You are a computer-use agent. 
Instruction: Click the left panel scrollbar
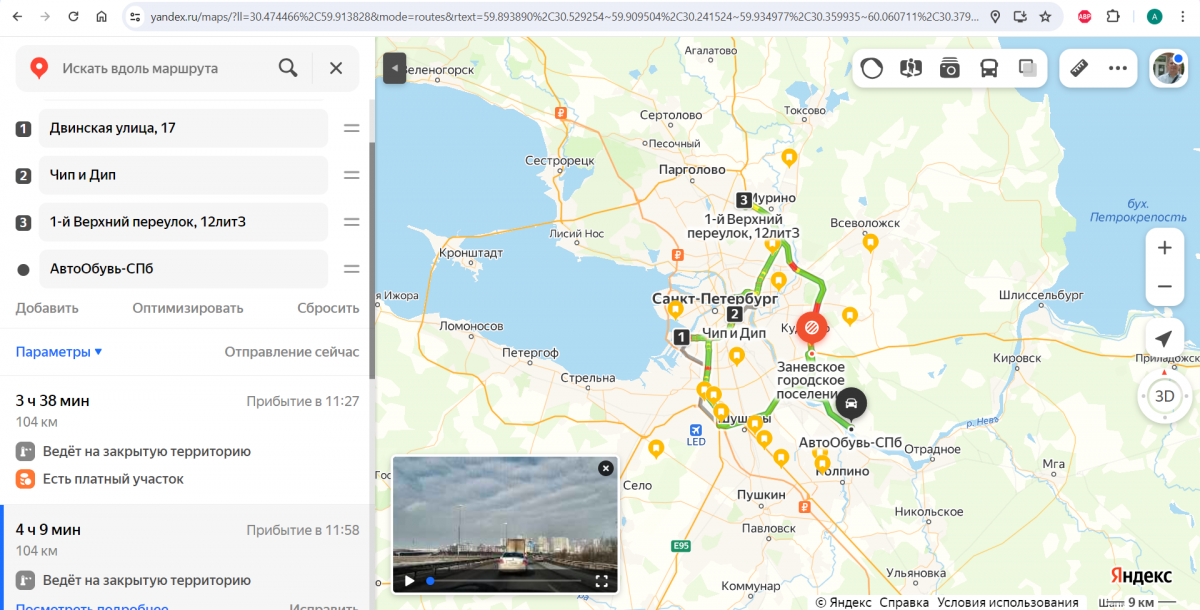pos(372,260)
